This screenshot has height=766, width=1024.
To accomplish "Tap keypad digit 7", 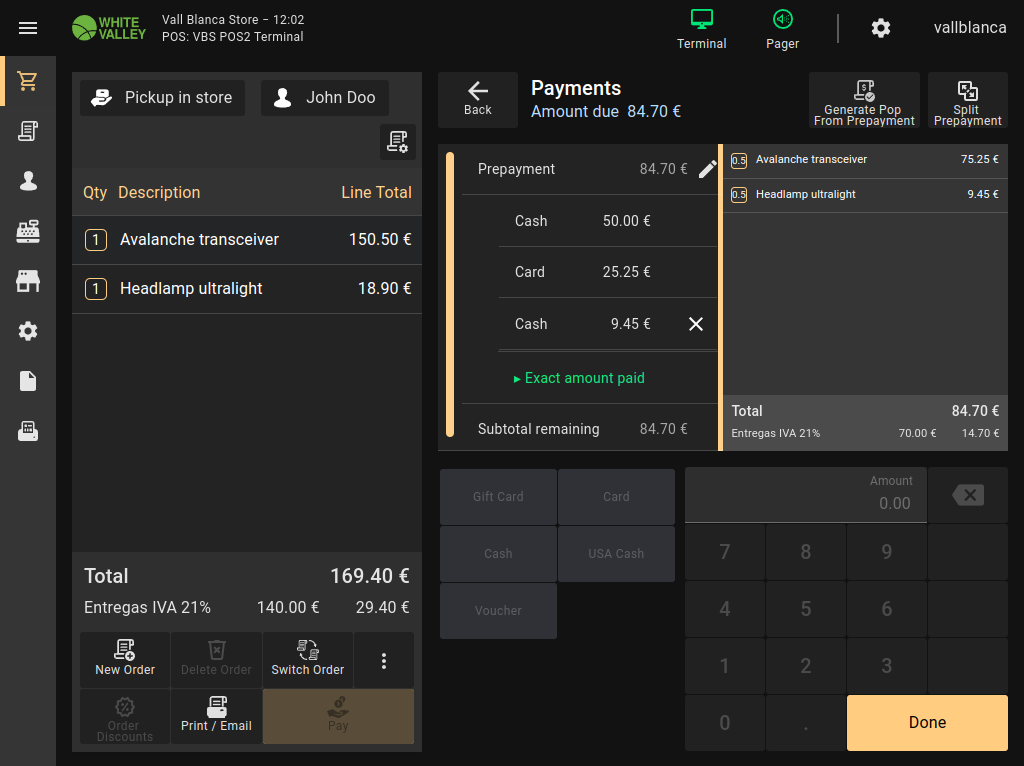I will (x=725, y=552).
